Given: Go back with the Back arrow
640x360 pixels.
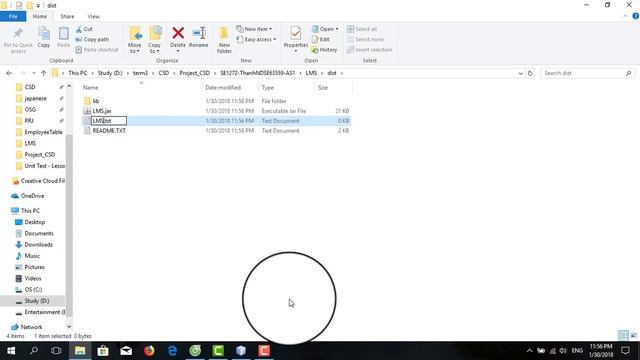Looking at the screenshot, I should [9, 73].
